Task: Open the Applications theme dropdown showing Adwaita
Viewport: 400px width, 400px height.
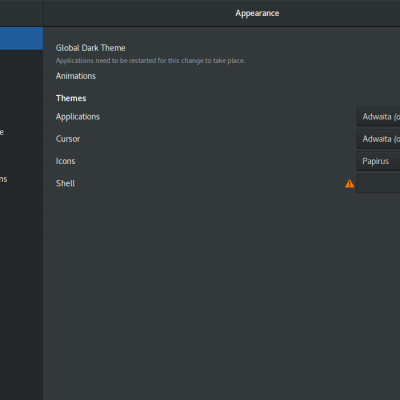Action: point(378,117)
